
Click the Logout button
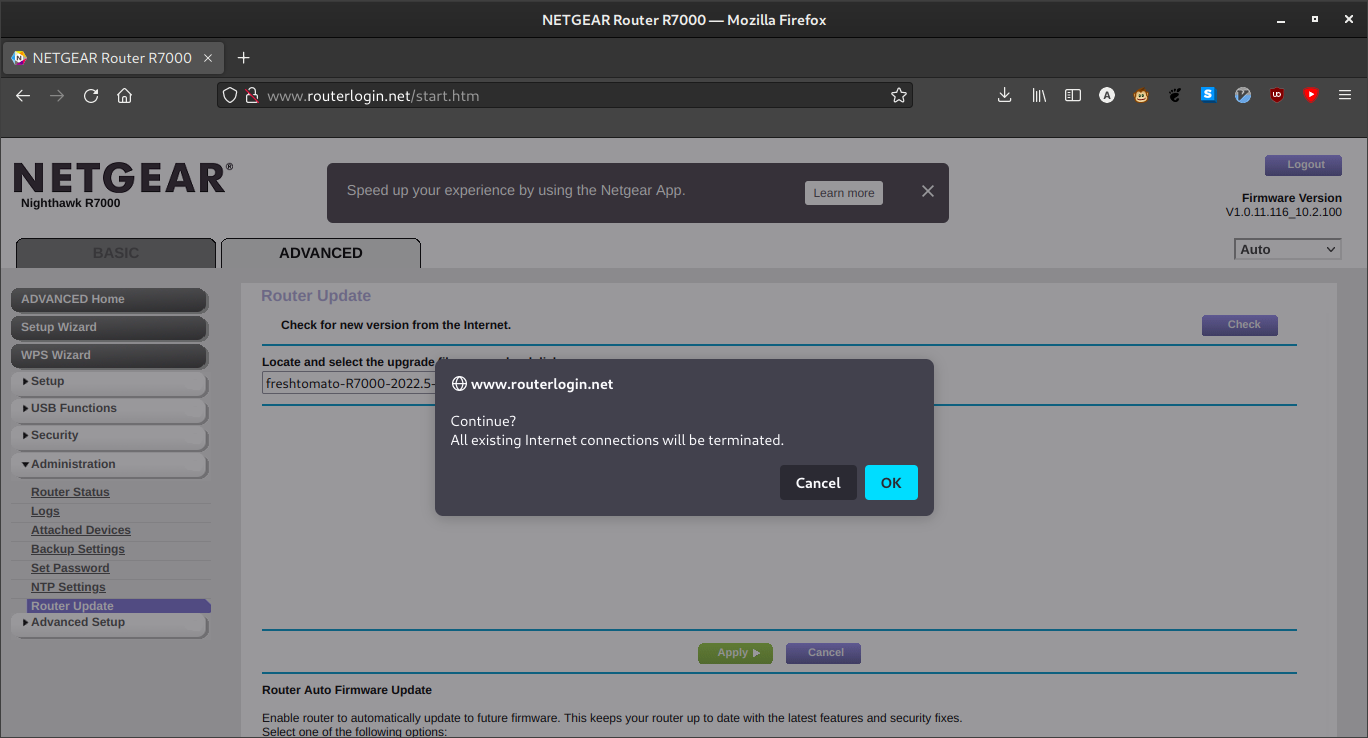point(1304,165)
